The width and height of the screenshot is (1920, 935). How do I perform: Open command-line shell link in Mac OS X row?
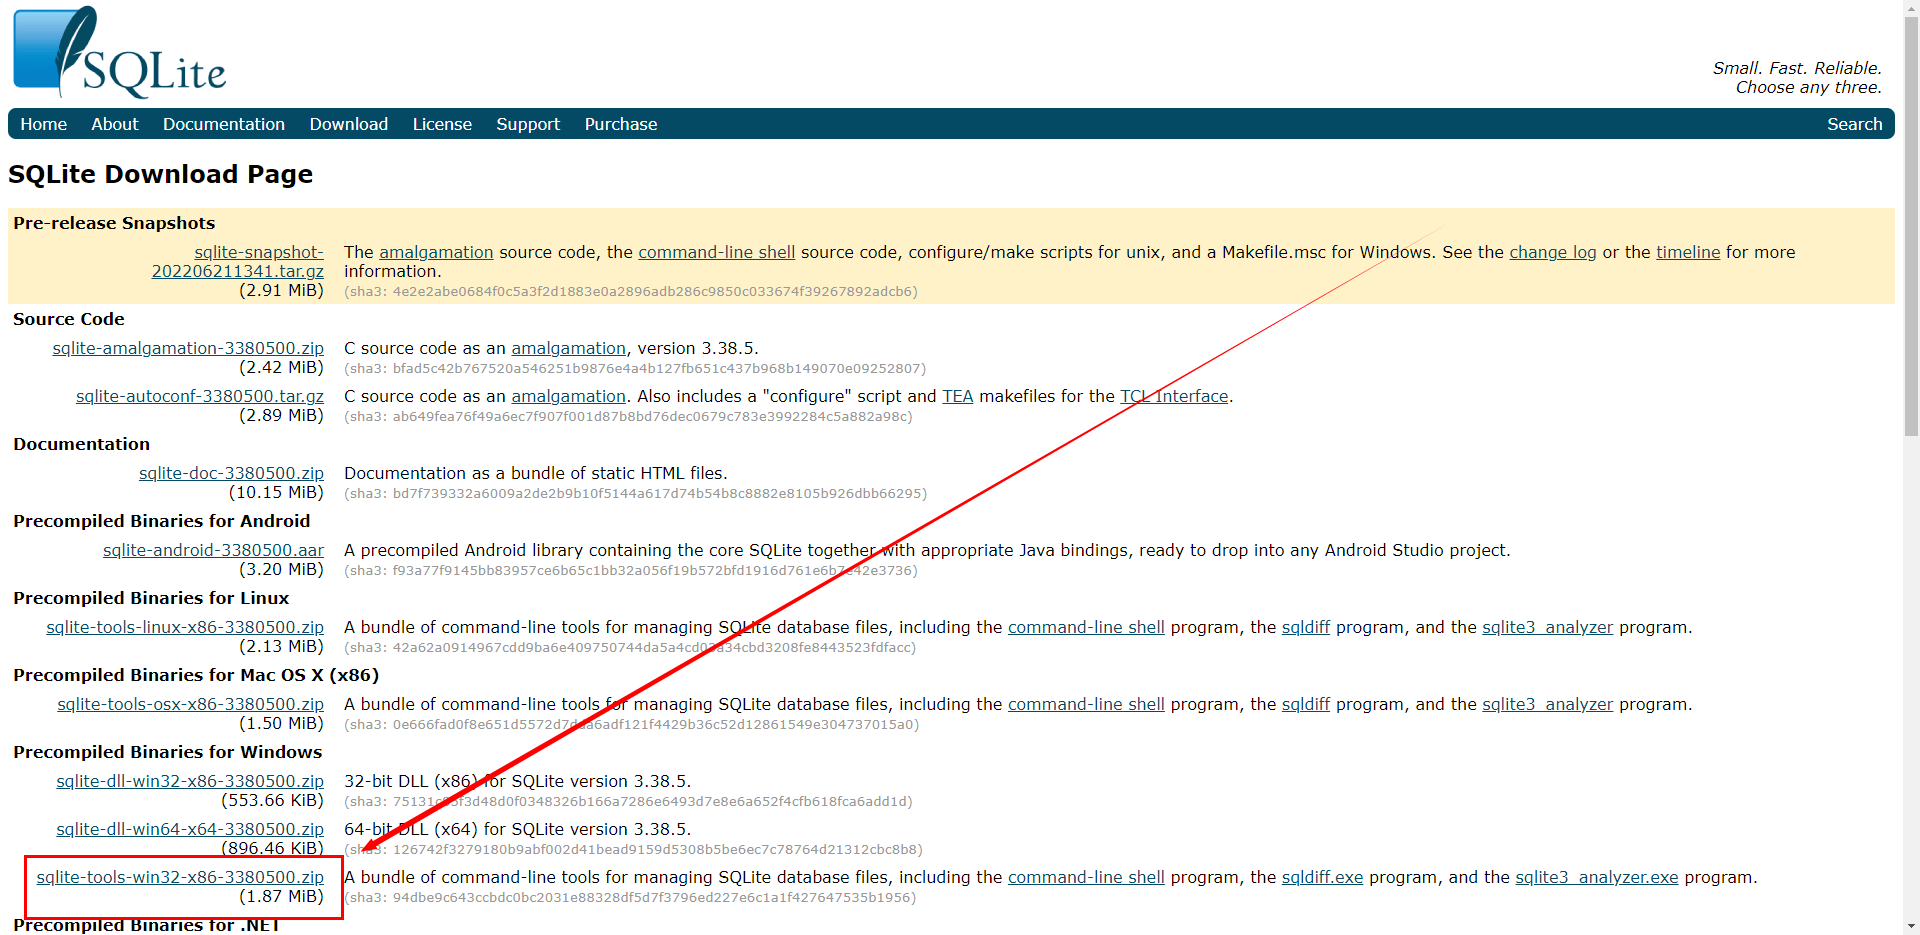coord(1086,704)
